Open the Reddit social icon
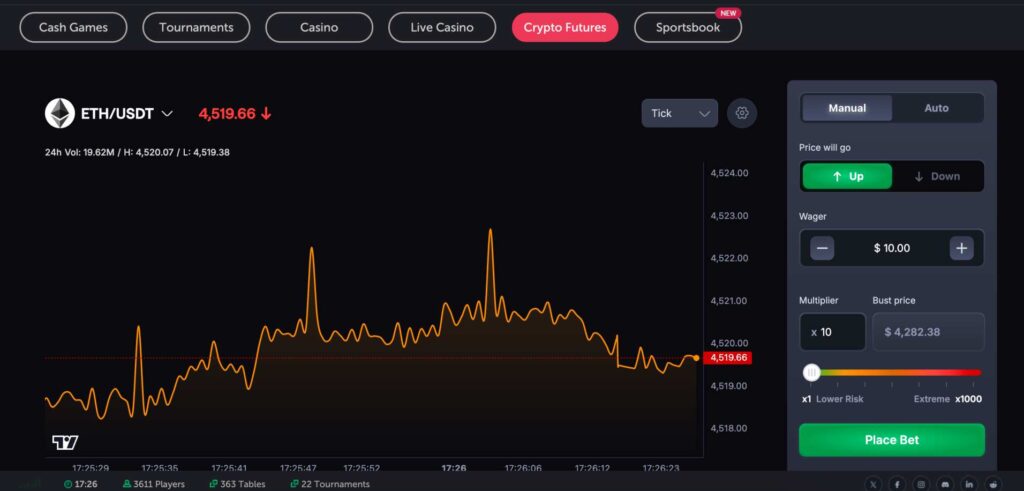Image resolution: width=1024 pixels, height=491 pixels. pos(993,484)
